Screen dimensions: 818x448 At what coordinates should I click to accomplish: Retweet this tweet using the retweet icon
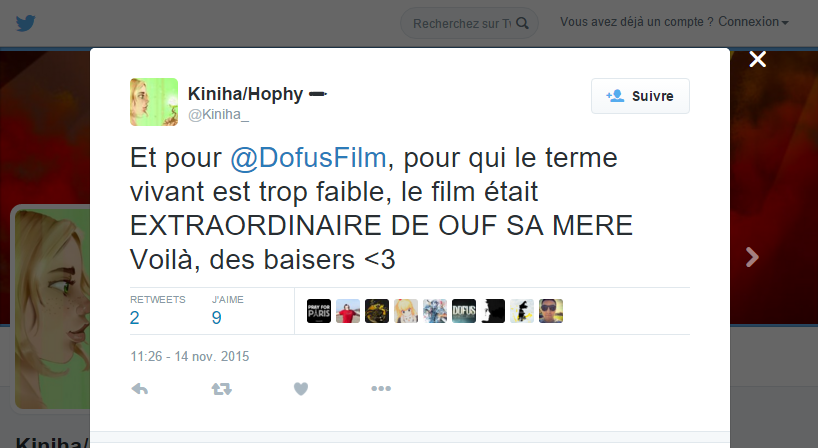coord(221,389)
